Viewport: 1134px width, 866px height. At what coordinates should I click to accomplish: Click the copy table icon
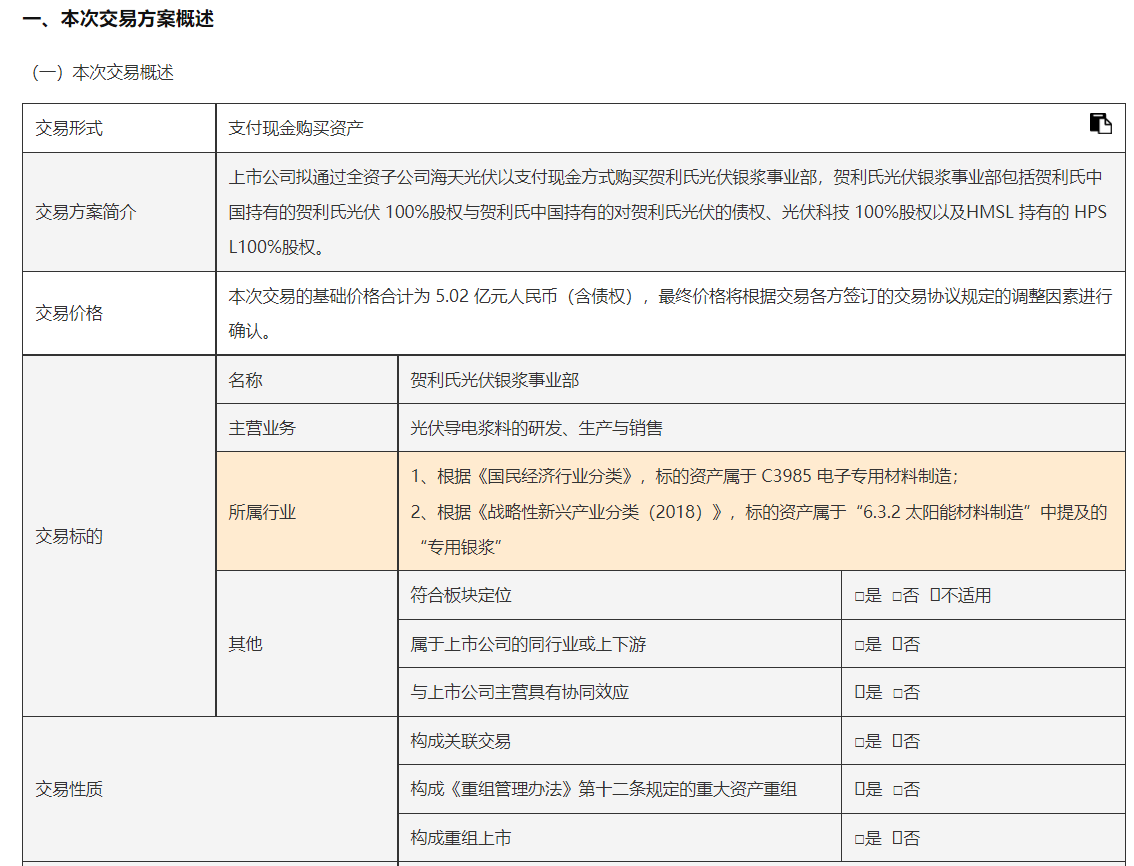pos(1100,124)
